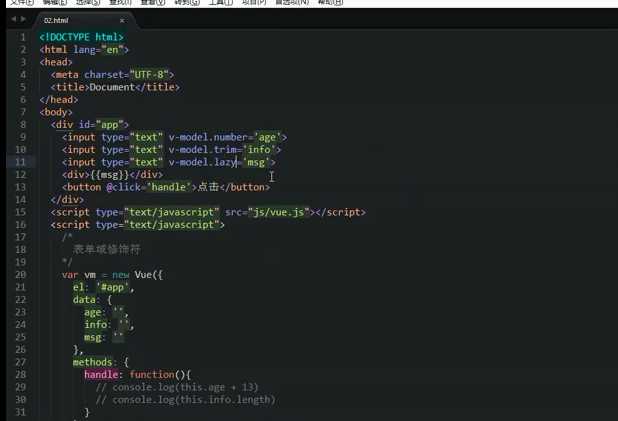Click the opening <head> tag
The width and height of the screenshot is (618, 421).
click(x=56, y=62)
